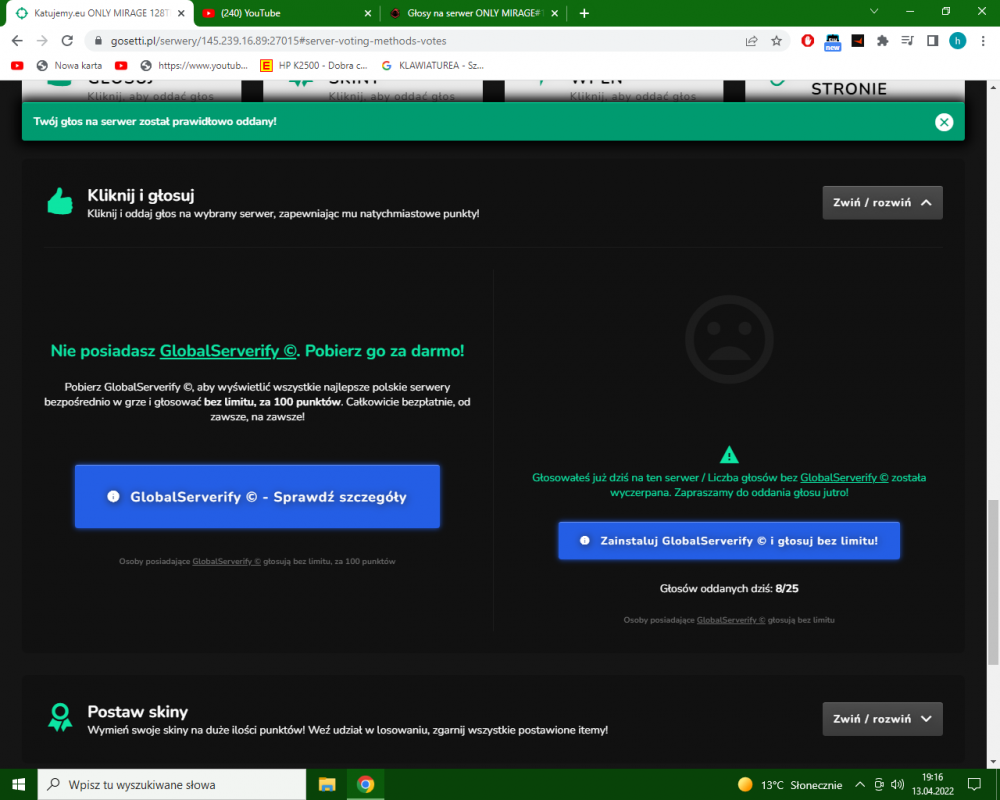Click the browser forward arrow
The image size is (1000, 800).
(x=42, y=41)
